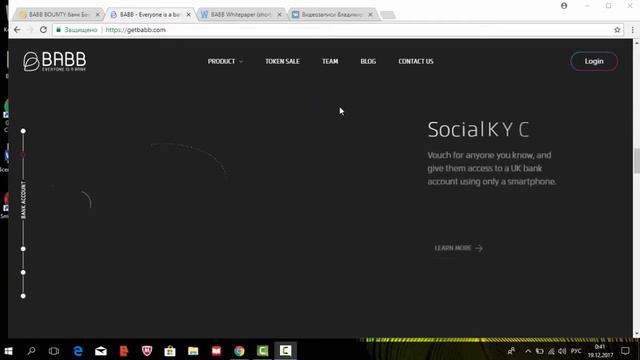Select BANK ACCOUNT vertical section label
Screen dimensions: 640x360
[x=23, y=200]
